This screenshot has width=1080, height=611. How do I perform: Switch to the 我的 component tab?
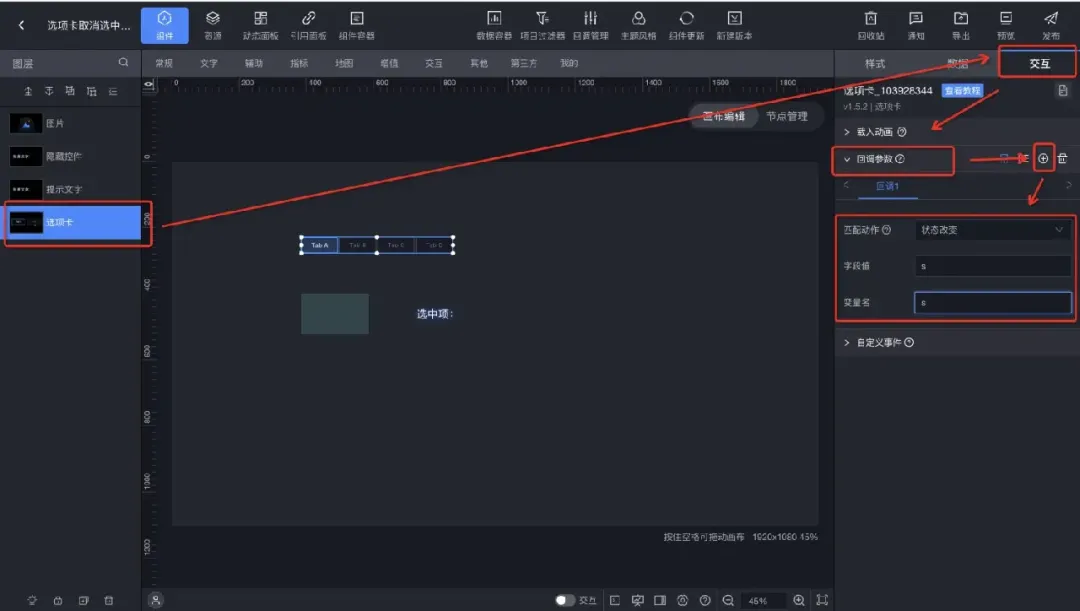pos(569,63)
